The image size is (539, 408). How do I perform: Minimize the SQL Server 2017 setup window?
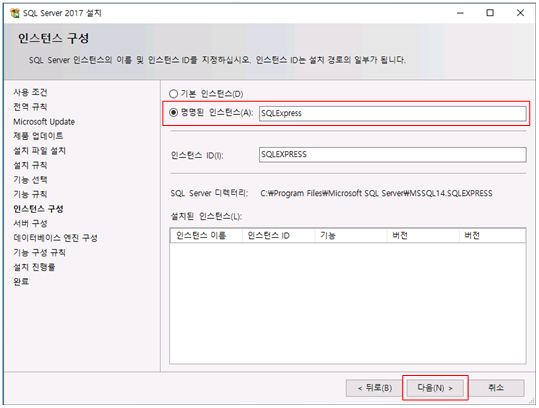pyautogui.click(x=460, y=13)
